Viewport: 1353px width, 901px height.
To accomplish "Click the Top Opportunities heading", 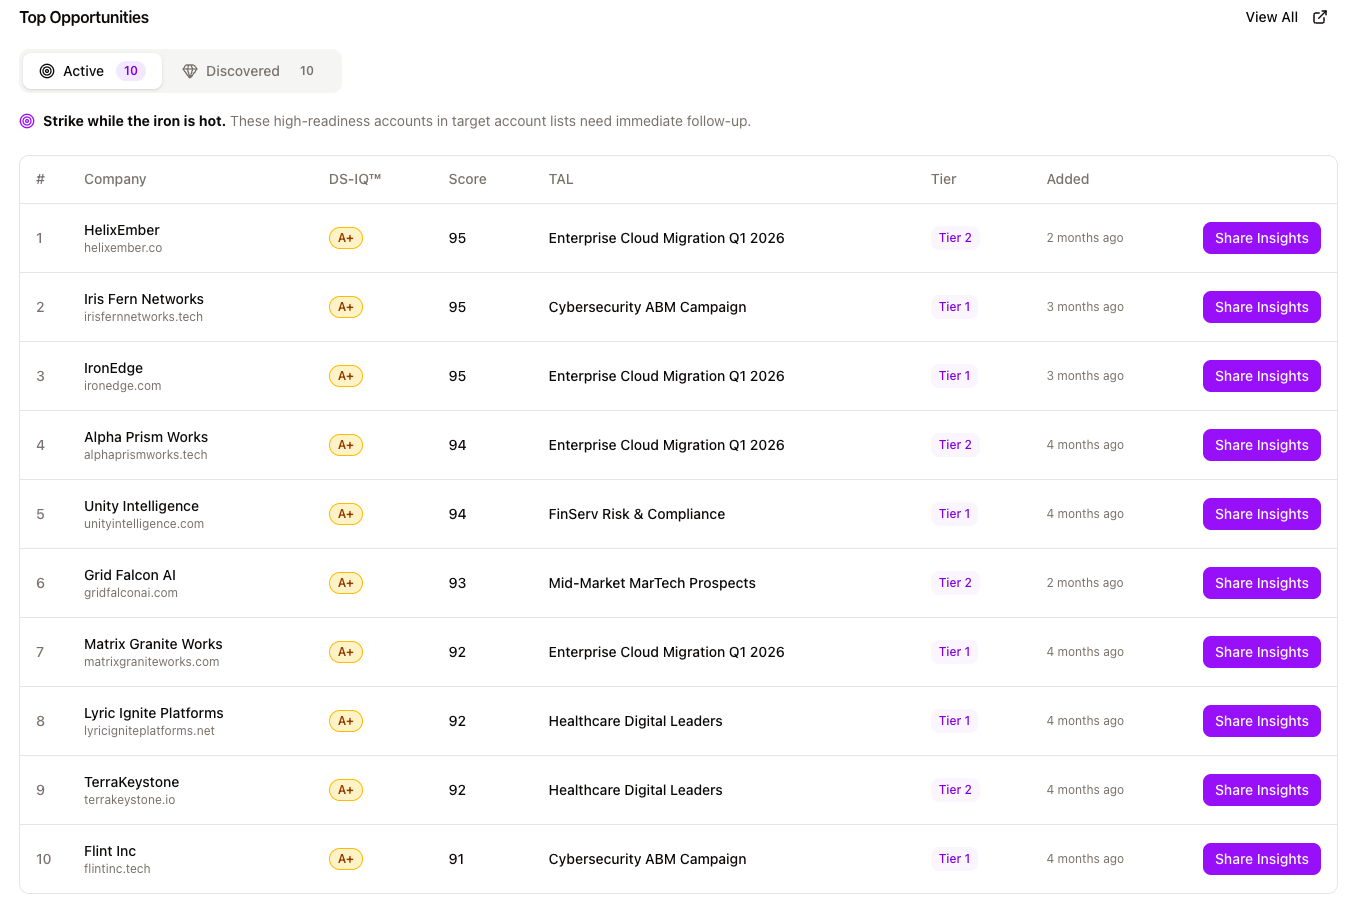I will (x=84, y=17).
